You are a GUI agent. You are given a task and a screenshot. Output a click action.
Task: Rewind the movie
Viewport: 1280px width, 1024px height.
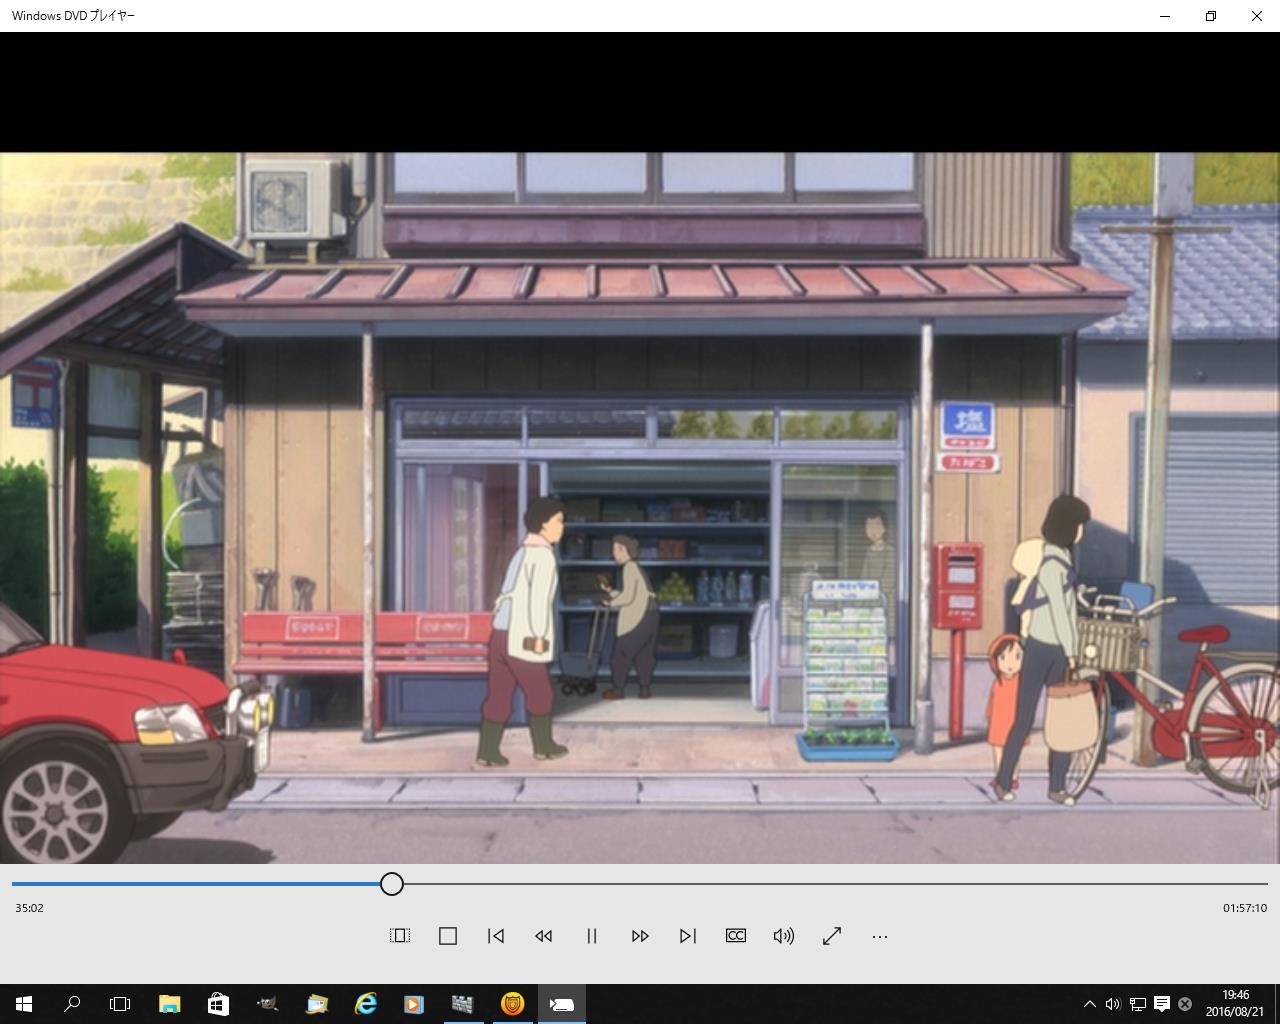(x=544, y=936)
